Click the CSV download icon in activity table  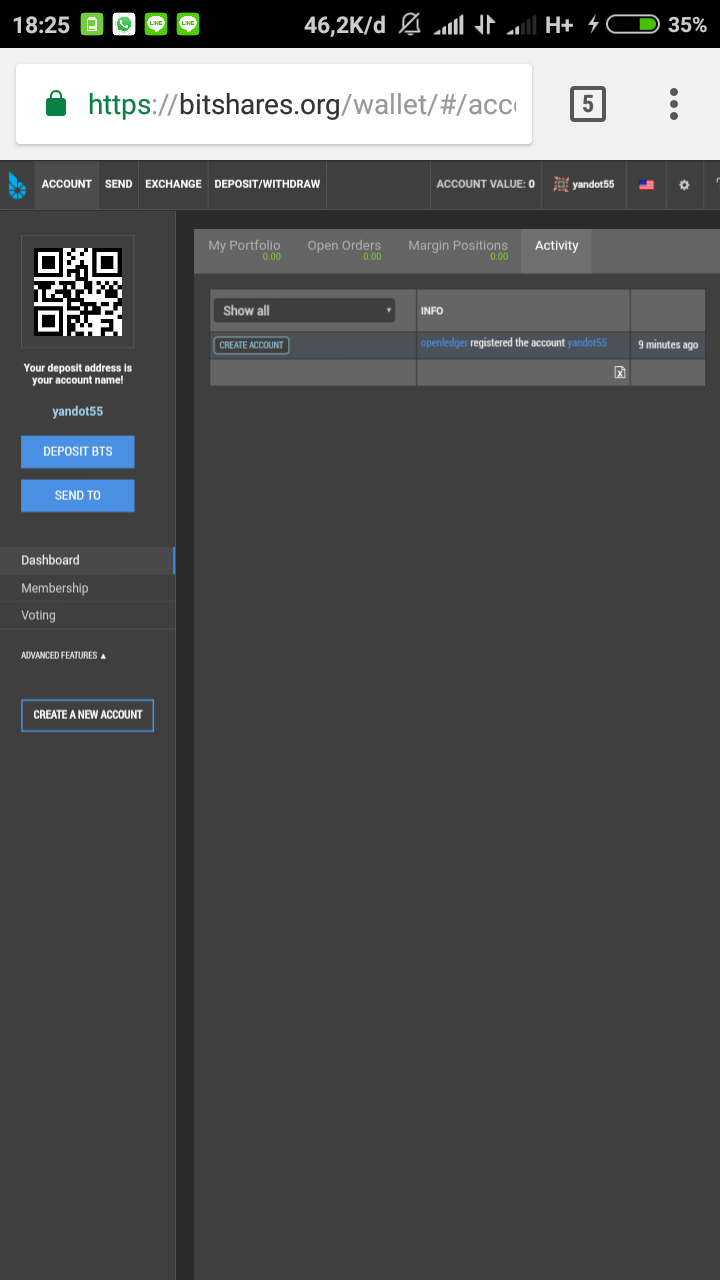(620, 372)
